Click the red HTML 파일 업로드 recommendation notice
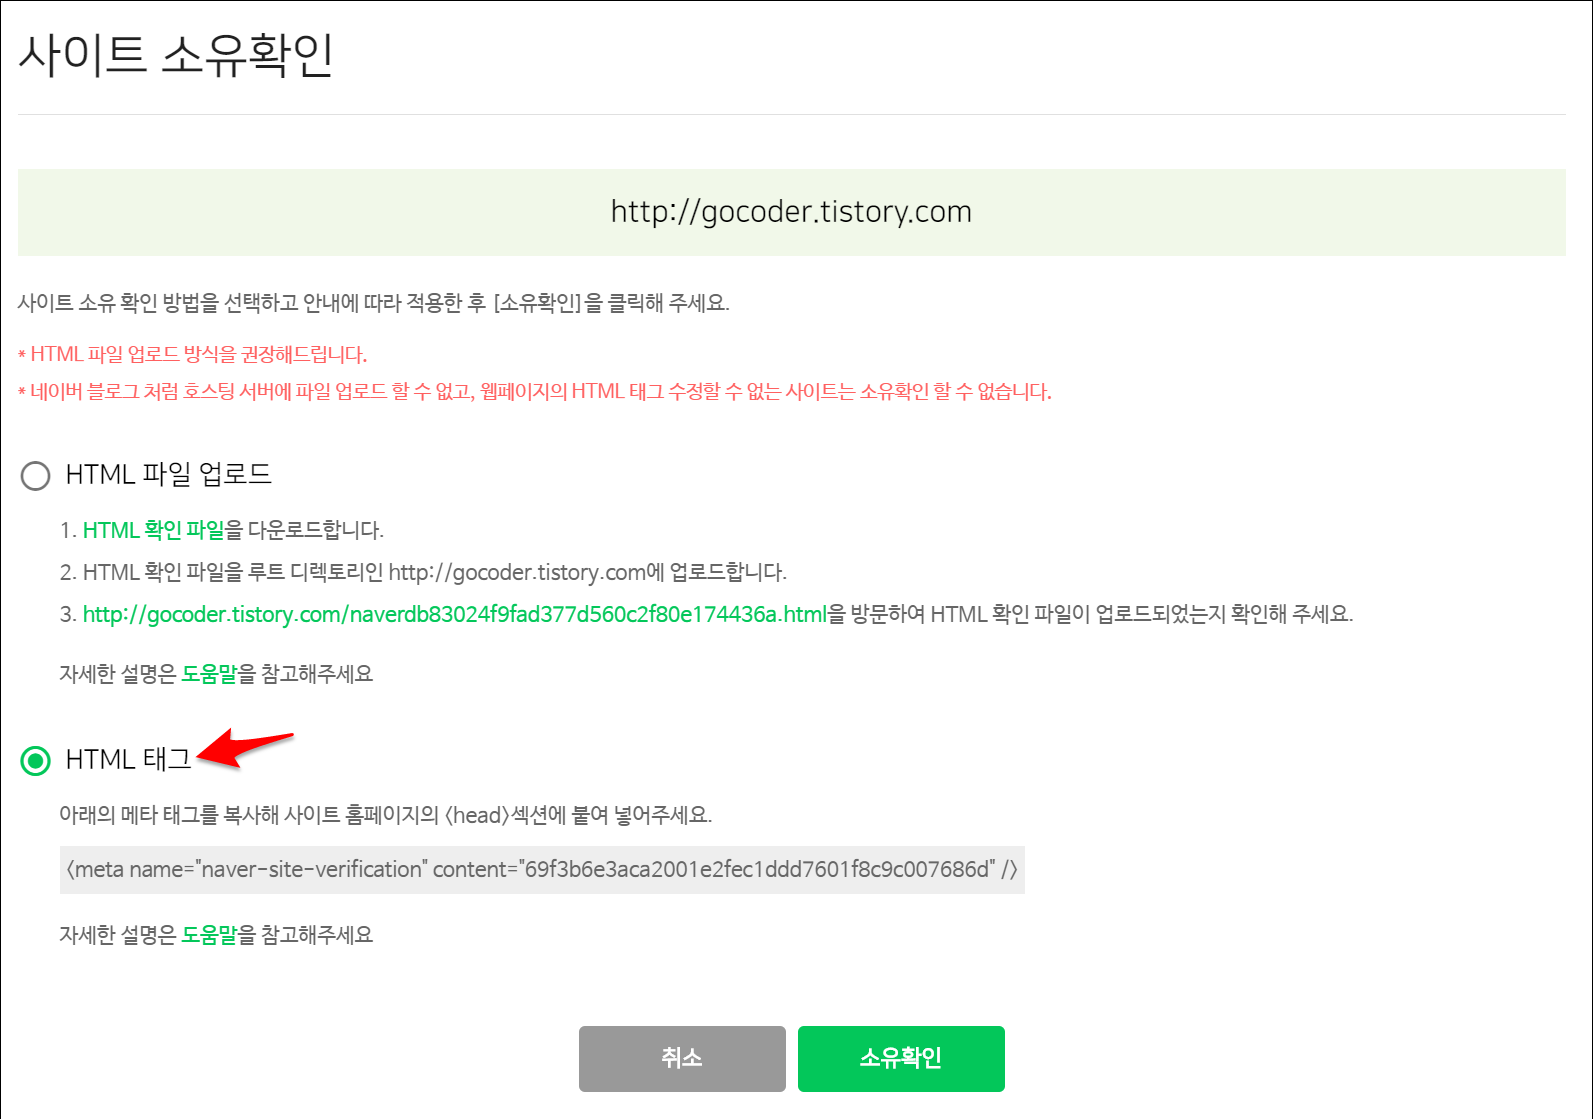 pyautogui.click(x=193, y=354)
